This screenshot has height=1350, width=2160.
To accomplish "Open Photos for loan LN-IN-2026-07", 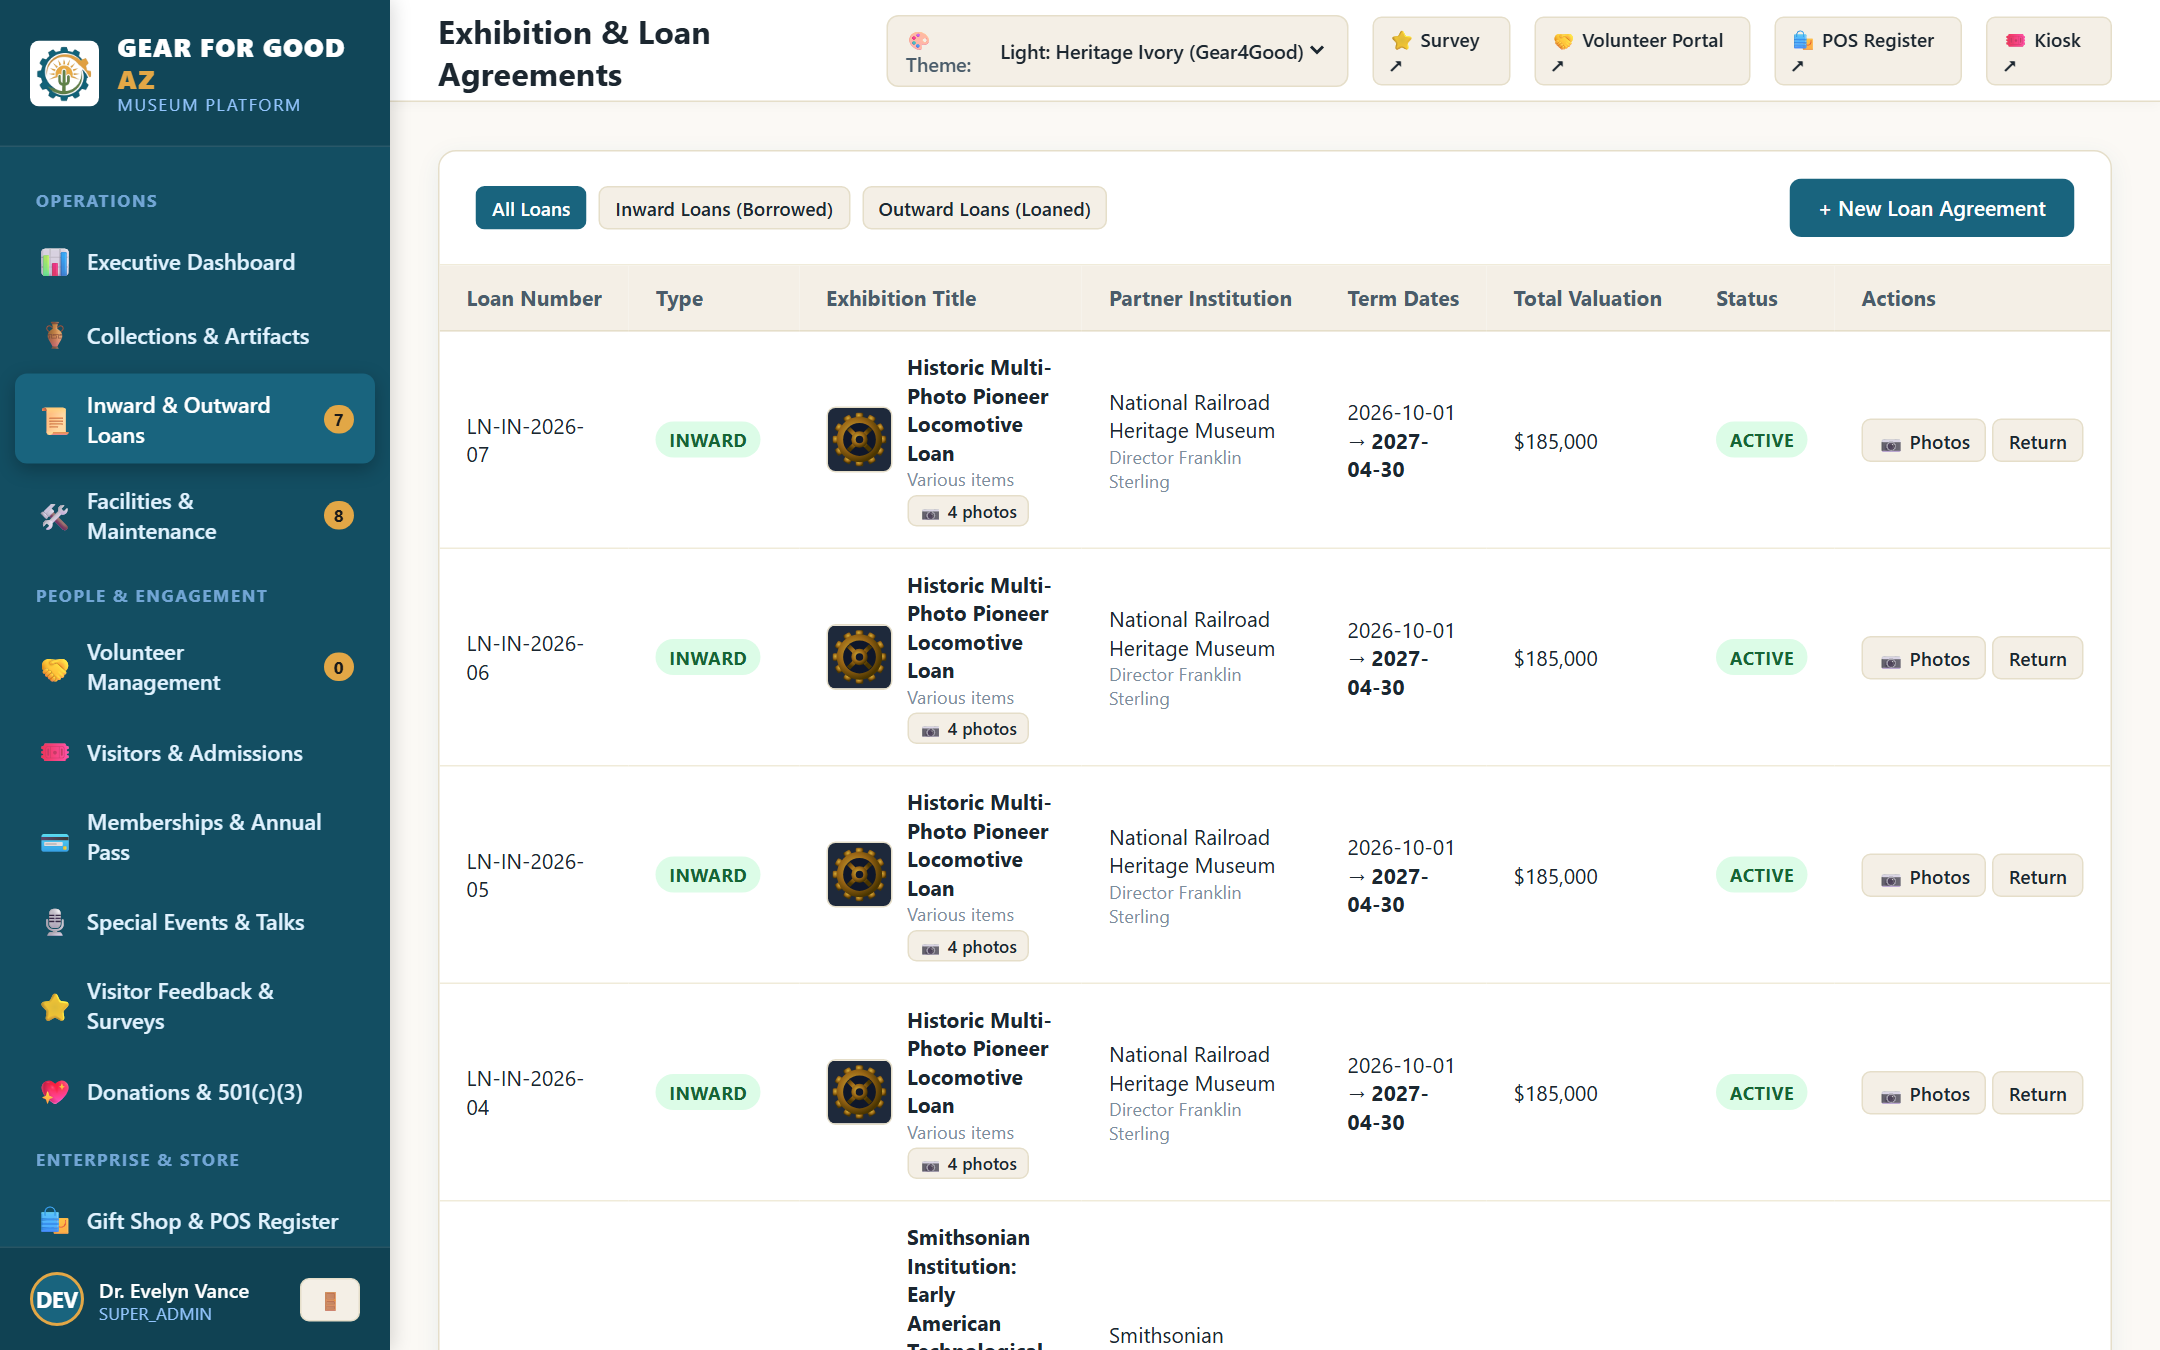I will click(1923, 441).
